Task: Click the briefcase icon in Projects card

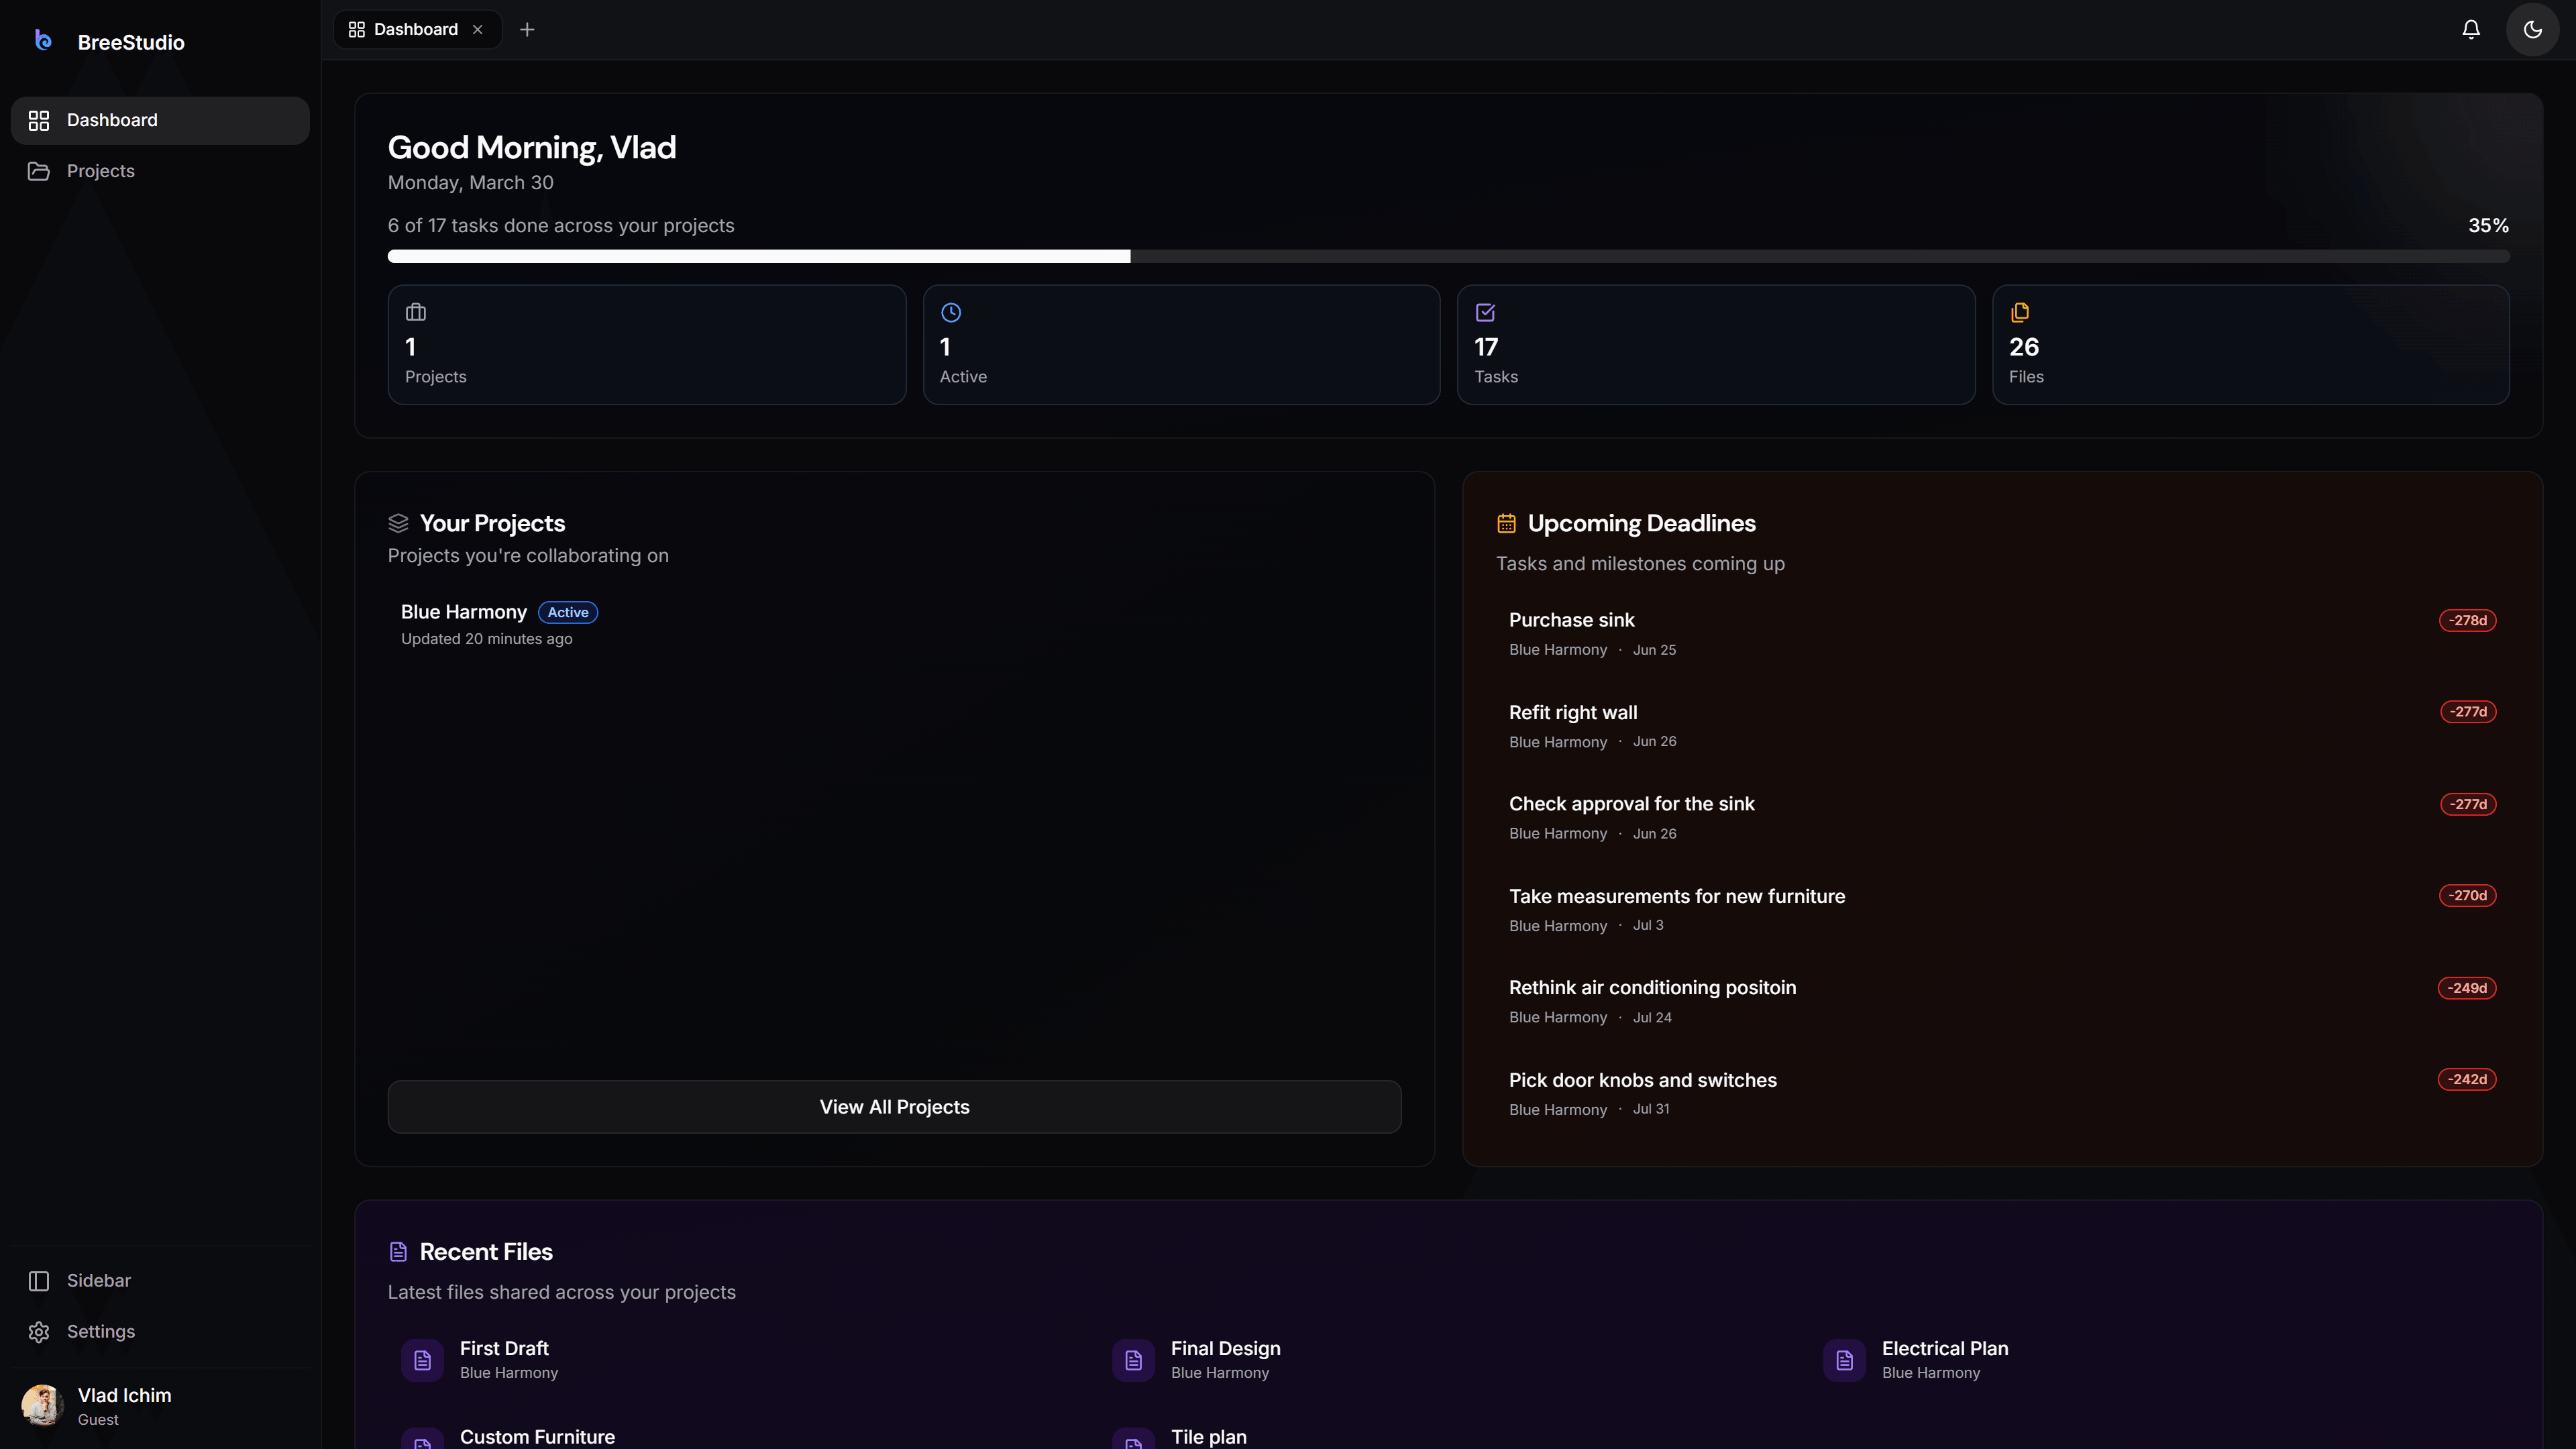Action: click(416, 312)
